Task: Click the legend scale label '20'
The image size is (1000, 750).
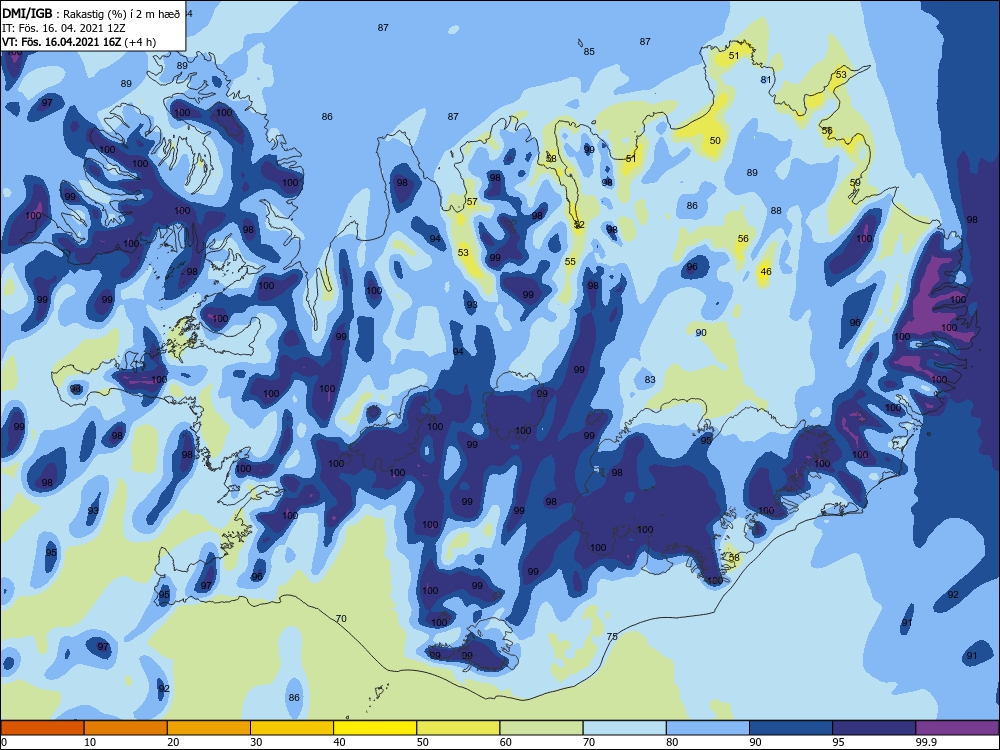Action: pos(173,742)
